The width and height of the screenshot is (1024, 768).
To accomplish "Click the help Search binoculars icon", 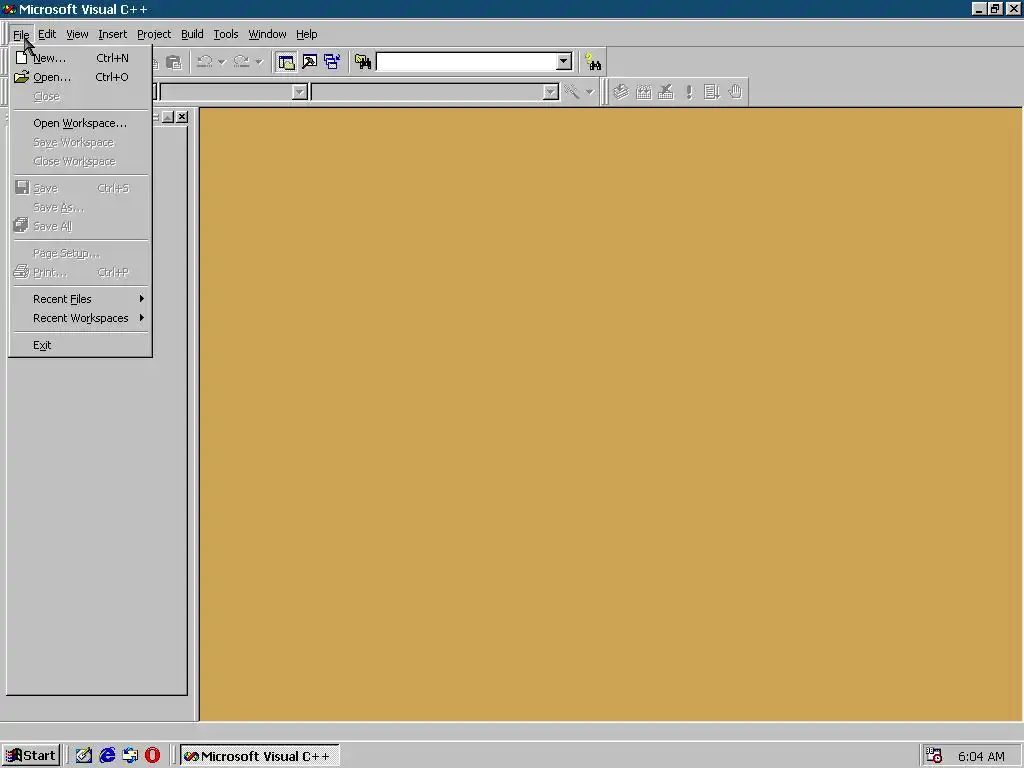I will coord(593,62).
